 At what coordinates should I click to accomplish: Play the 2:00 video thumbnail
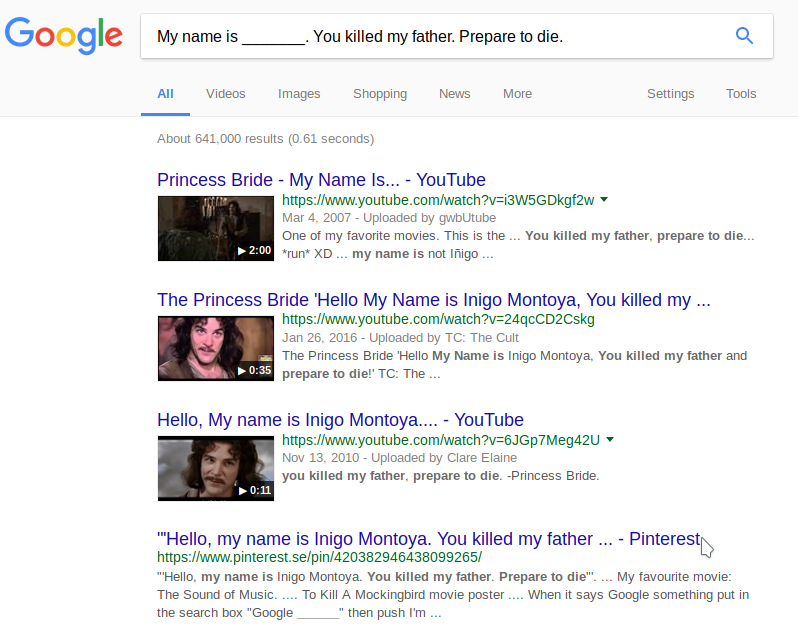click(x=215, y=228)
